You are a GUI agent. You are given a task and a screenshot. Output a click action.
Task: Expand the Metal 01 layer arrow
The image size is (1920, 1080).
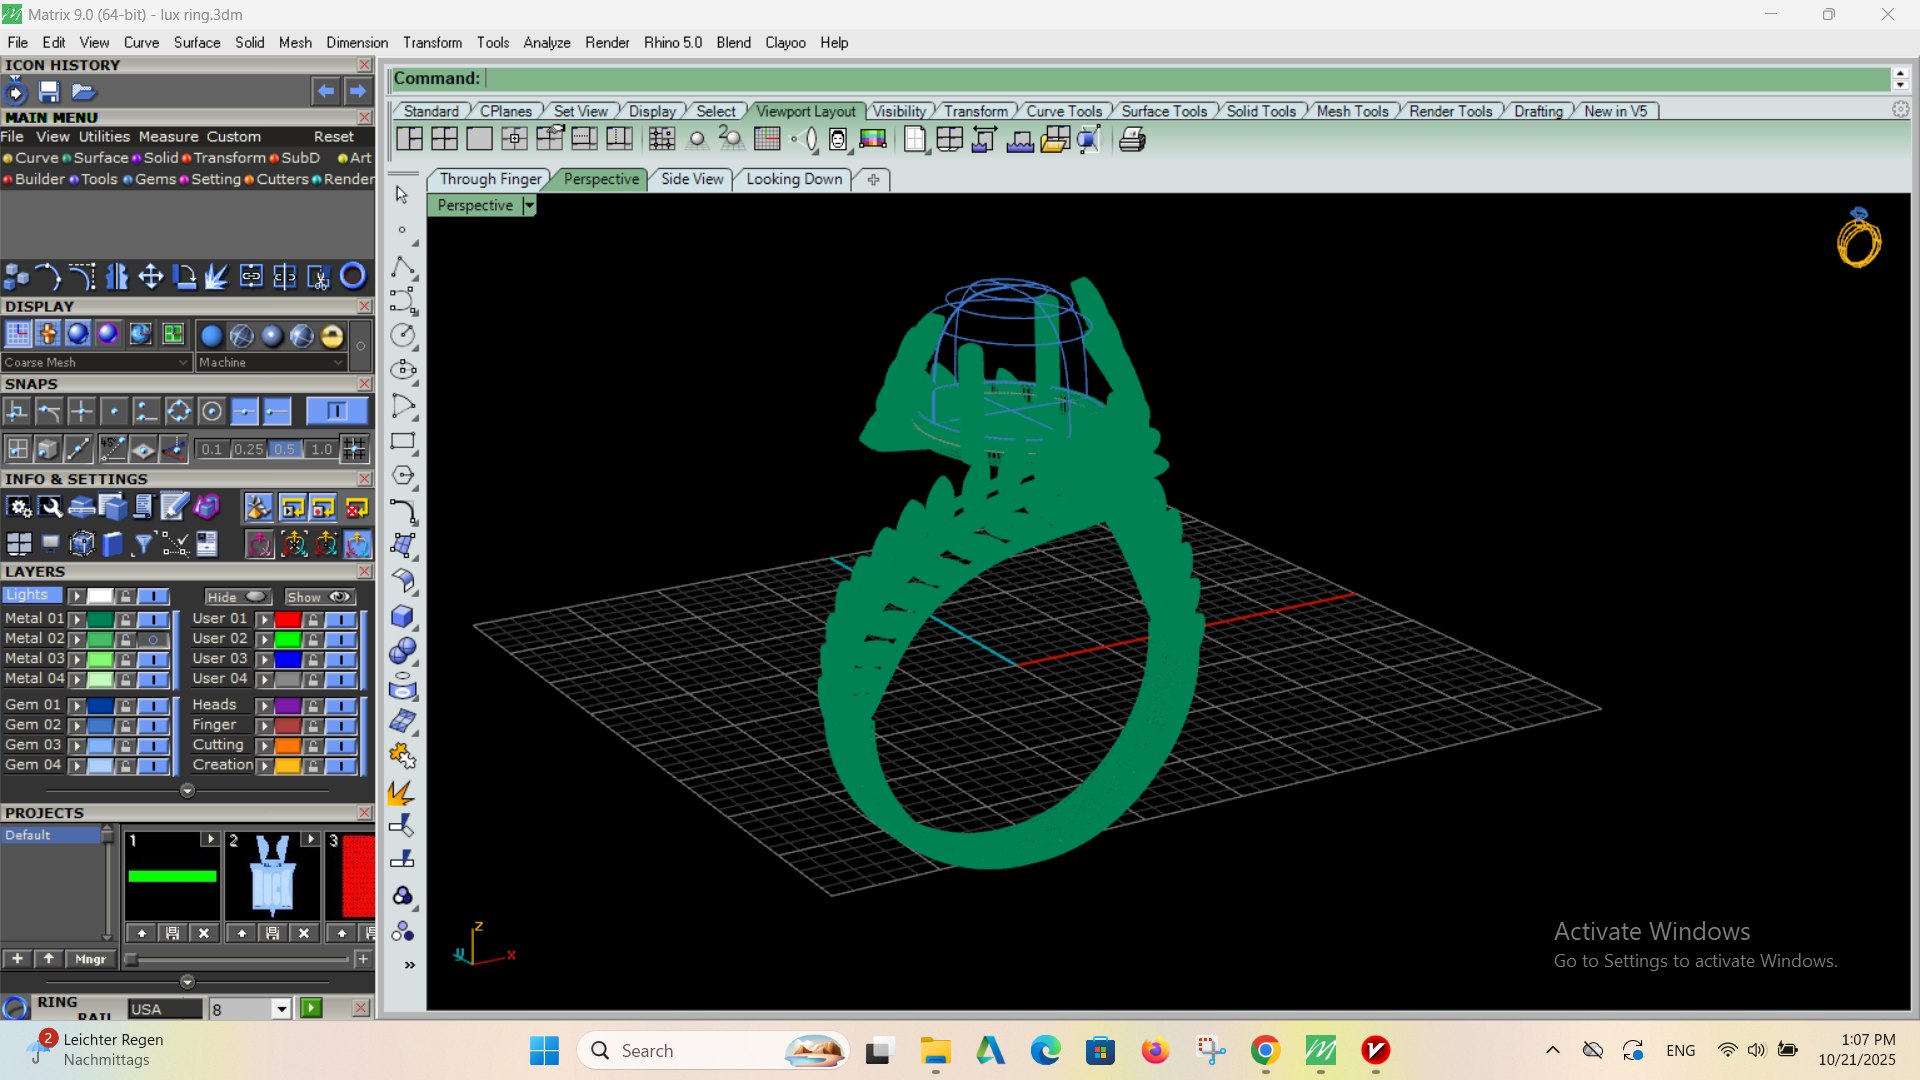(x=76, y=620)
